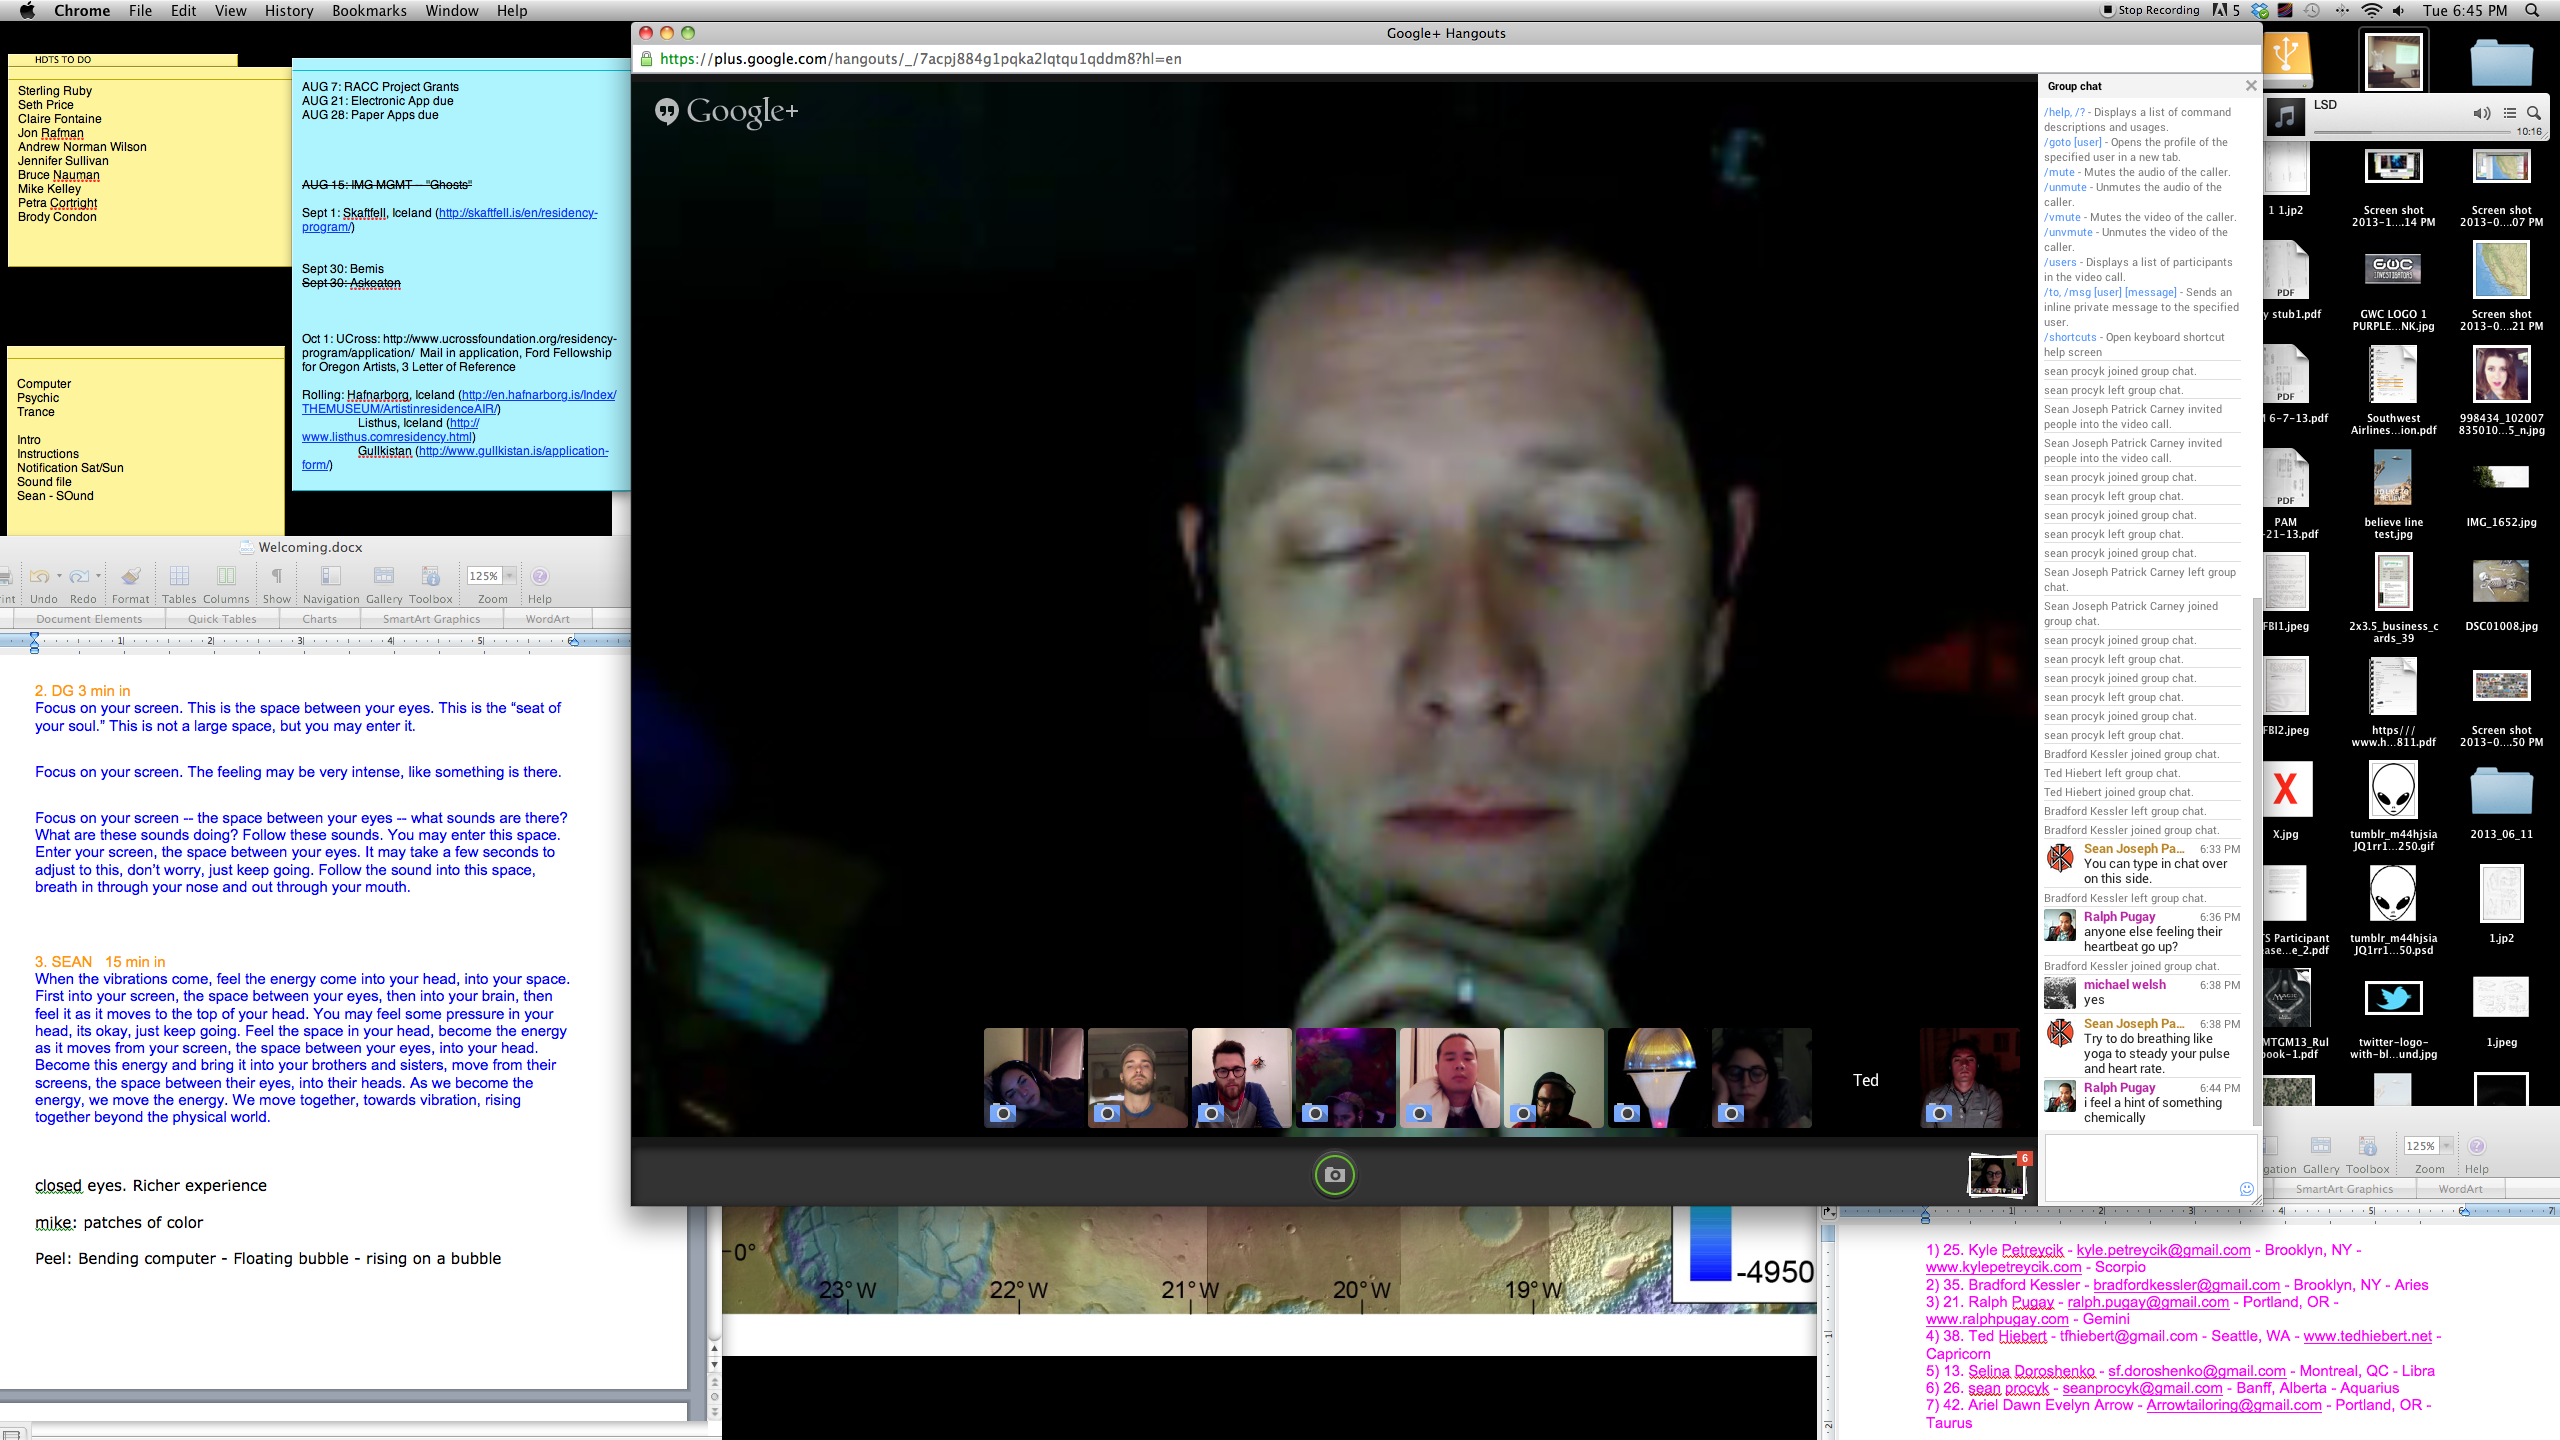
Task: Open the Gallery icon in Welcoming.docx toolbar
Action: pyautogui.click(x=383, y=577)
